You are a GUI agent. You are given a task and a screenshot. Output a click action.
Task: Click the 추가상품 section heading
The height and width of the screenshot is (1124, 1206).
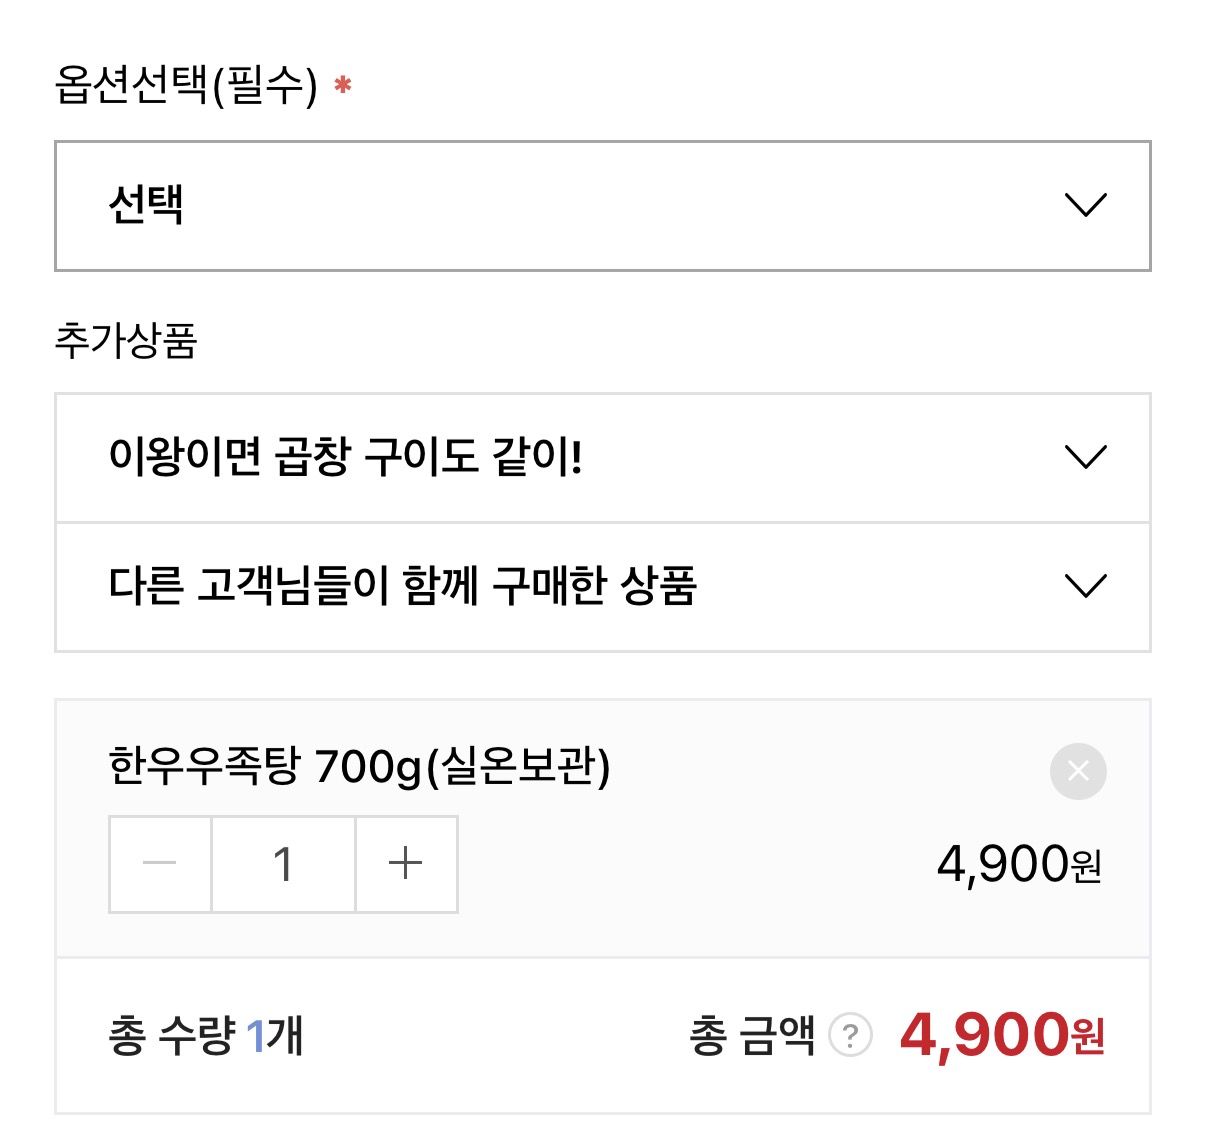click(126, 340)
